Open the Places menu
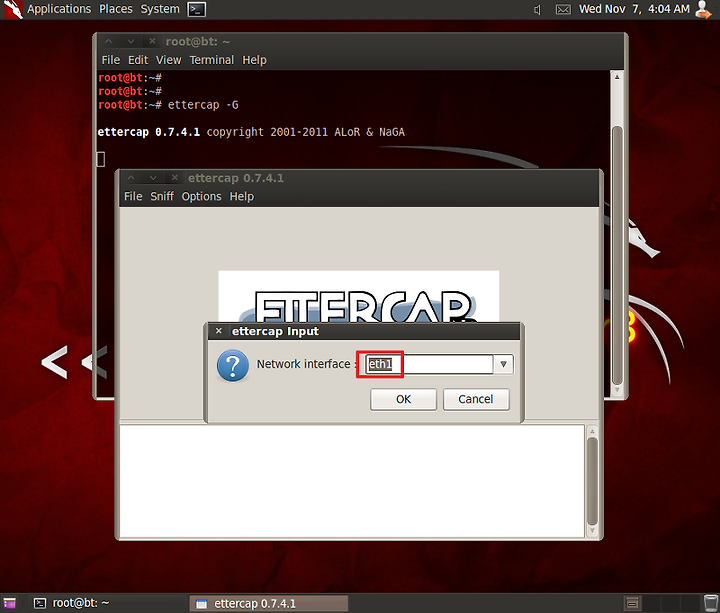The width and height of the screenshot is (720, 613). coord(116,9)
